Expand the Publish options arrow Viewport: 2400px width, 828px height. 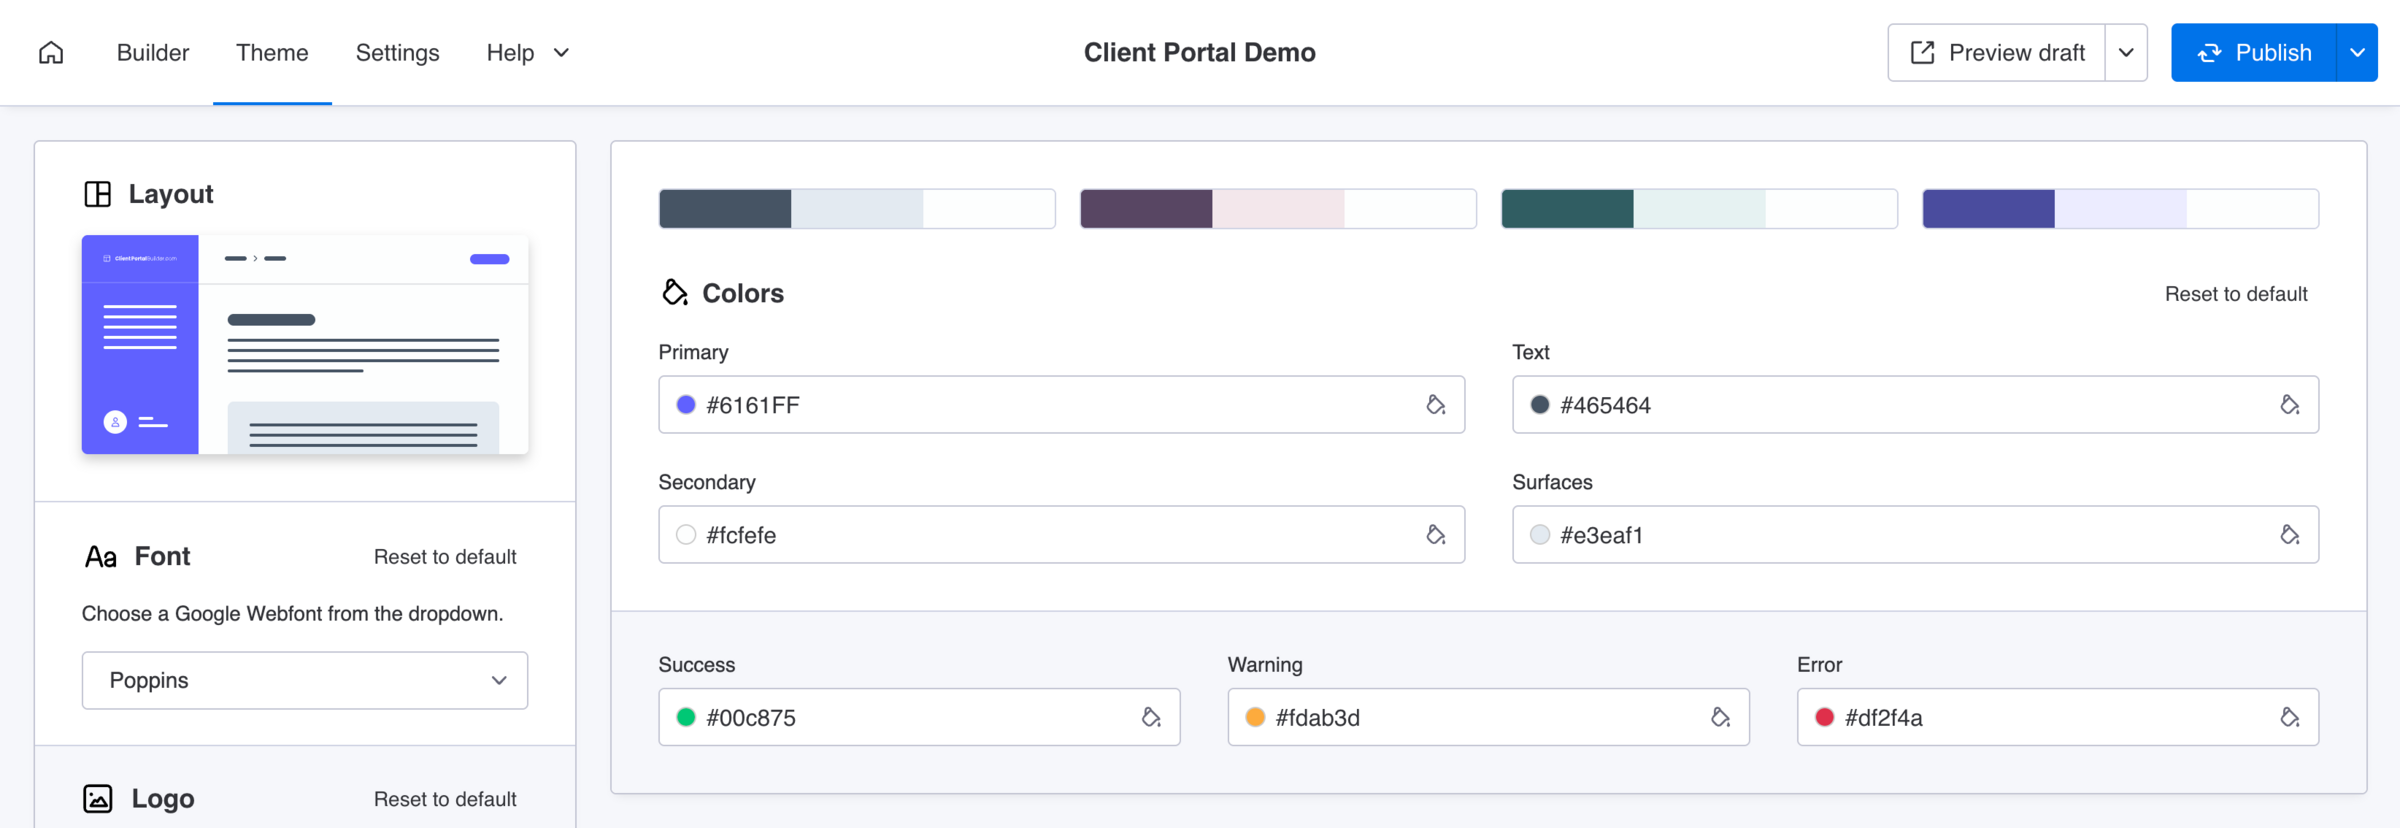[2357, 53]
